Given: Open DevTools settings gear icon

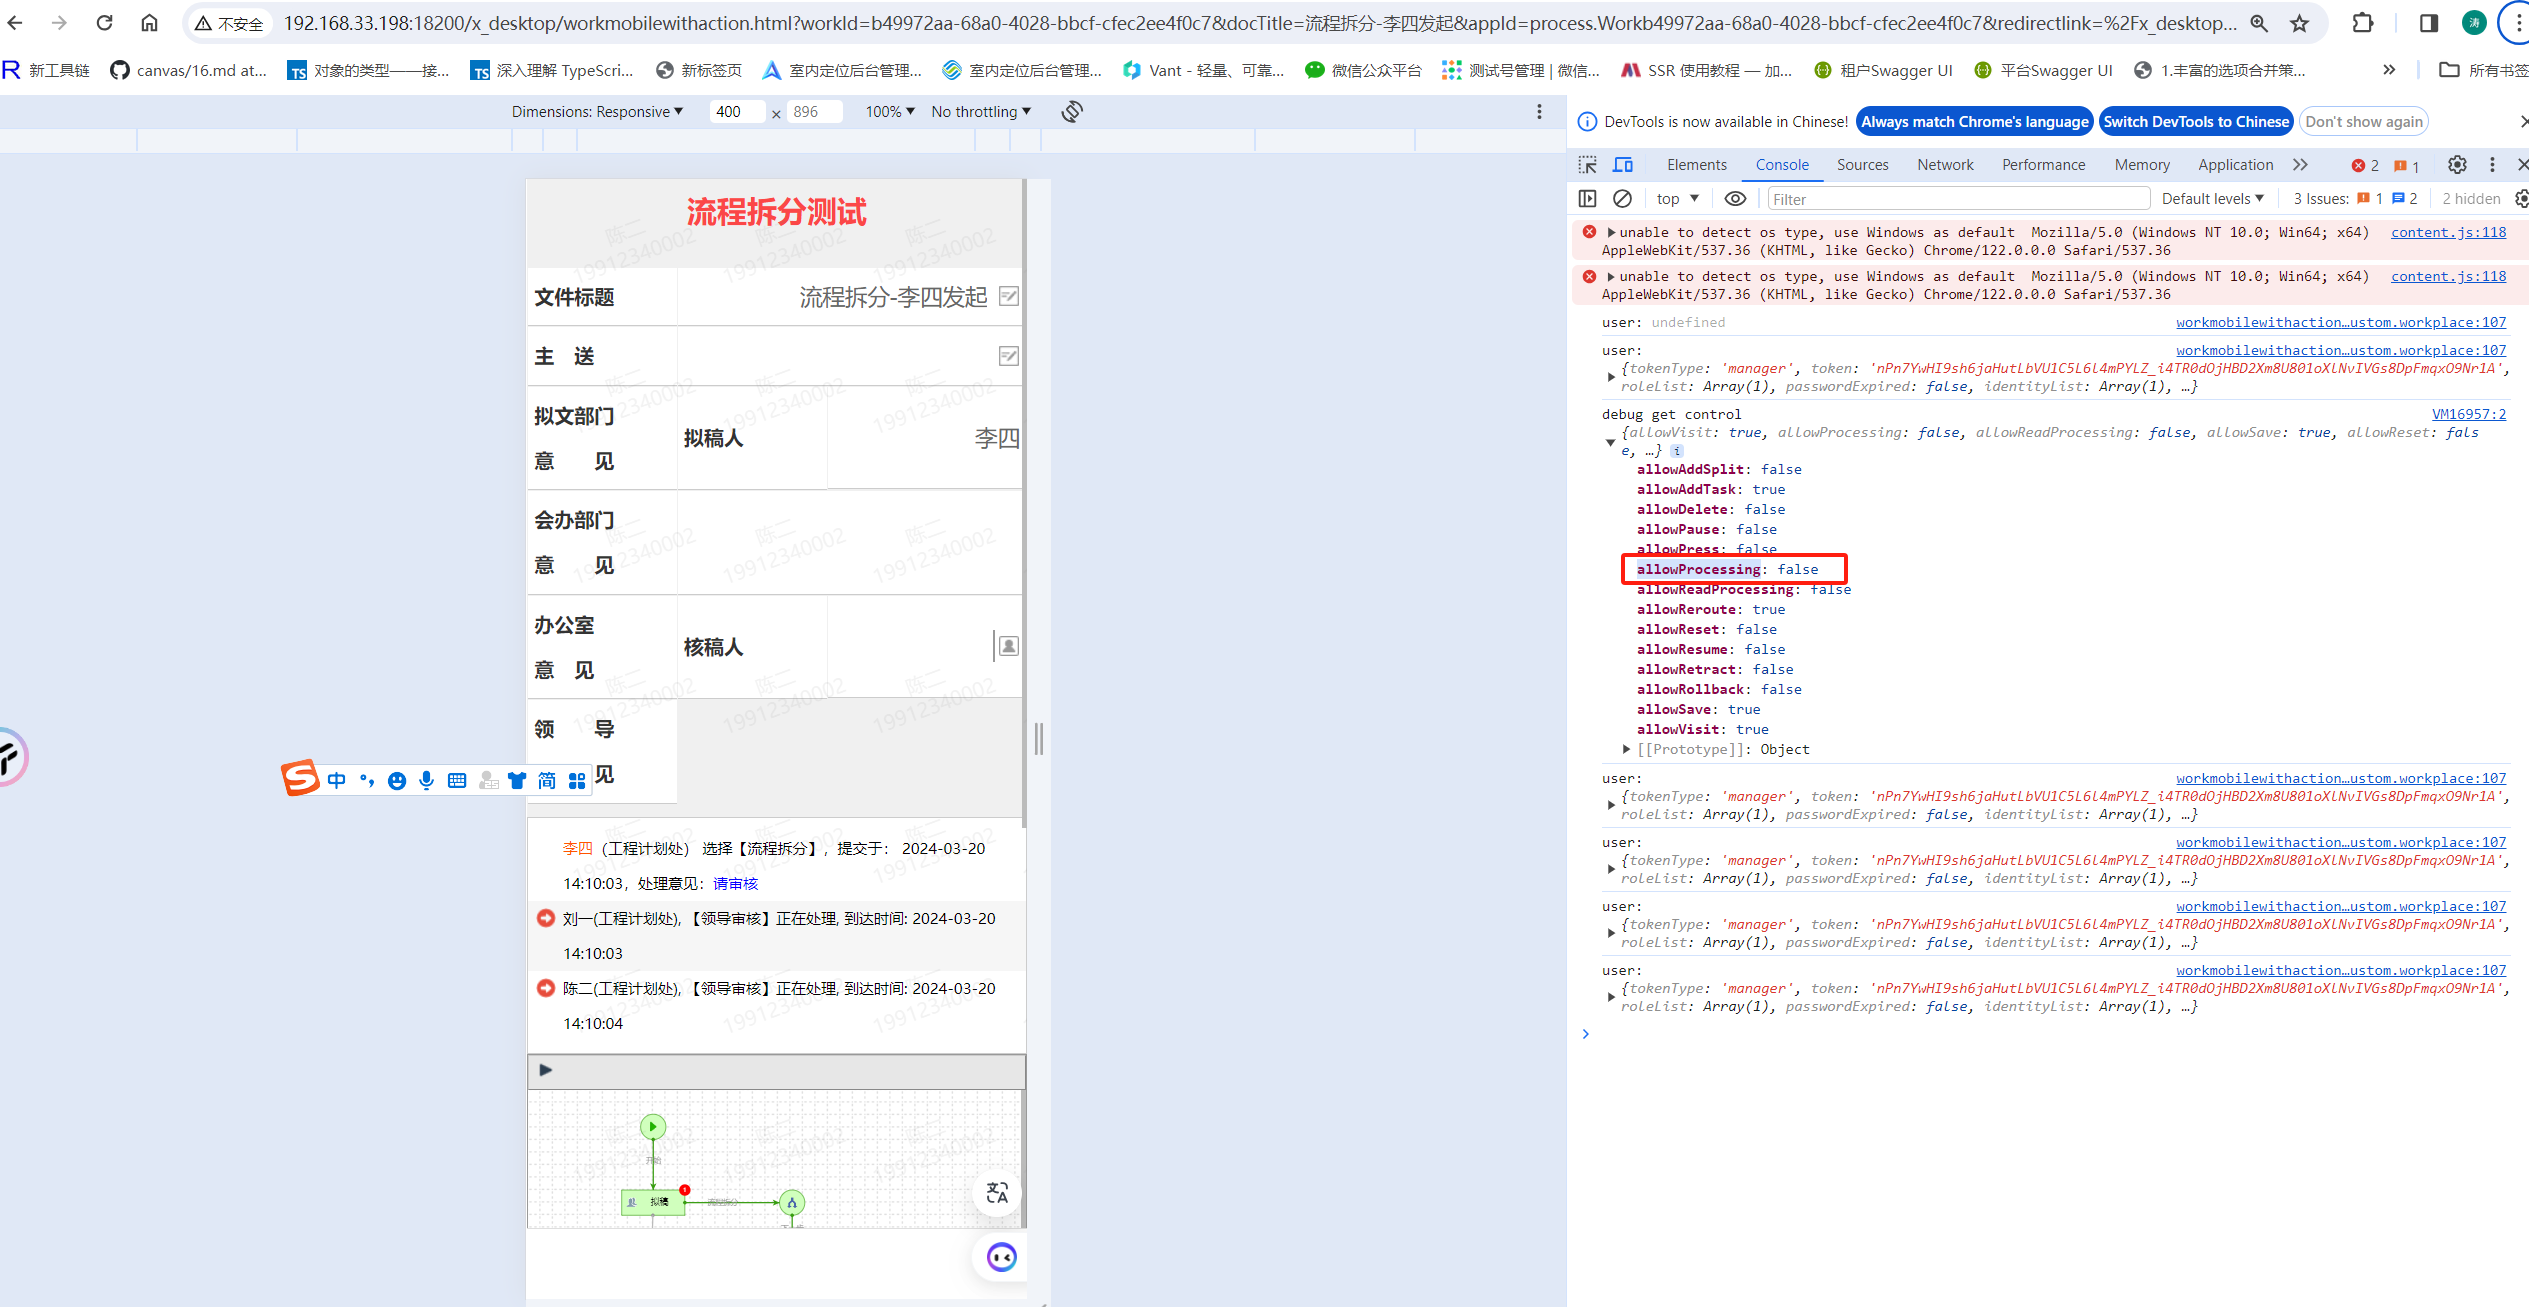Looking at the screenshot, I should click(2456, 165).
